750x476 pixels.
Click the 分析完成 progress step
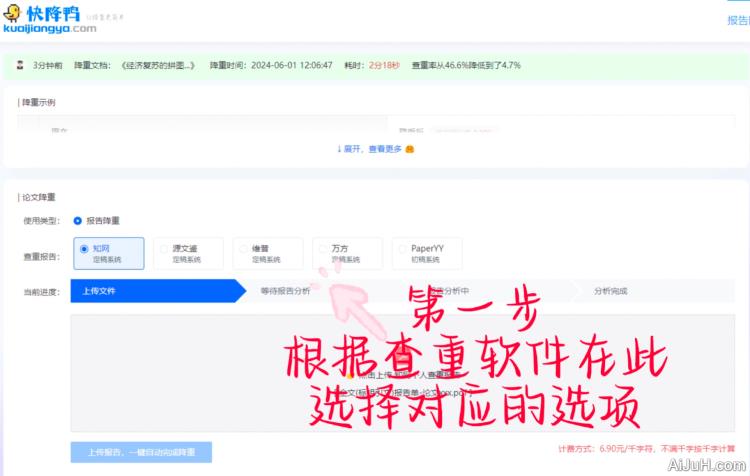click(610, 291)
